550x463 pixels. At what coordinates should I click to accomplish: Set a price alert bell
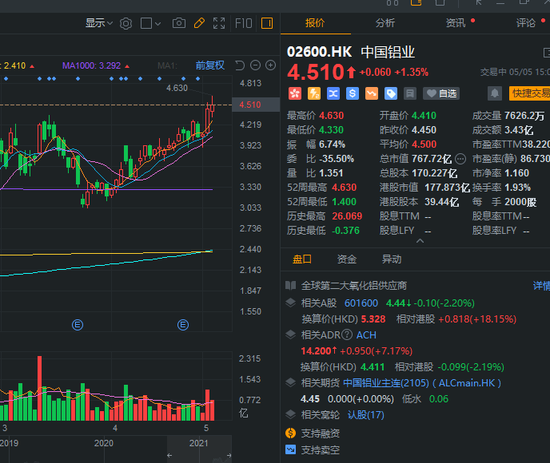coord(495,94)
